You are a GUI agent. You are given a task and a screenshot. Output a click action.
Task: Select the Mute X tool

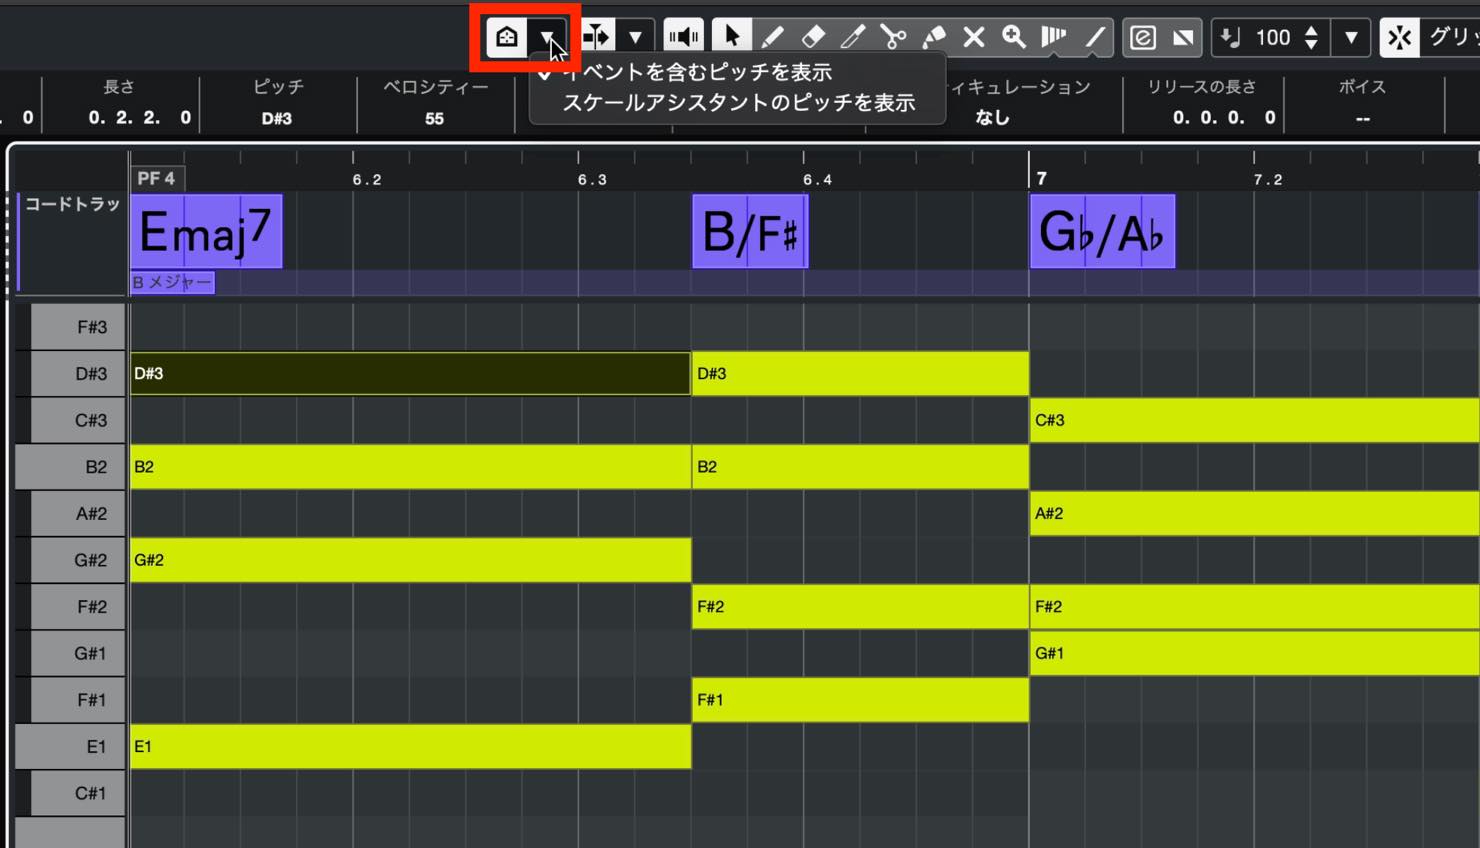point(973,37)
